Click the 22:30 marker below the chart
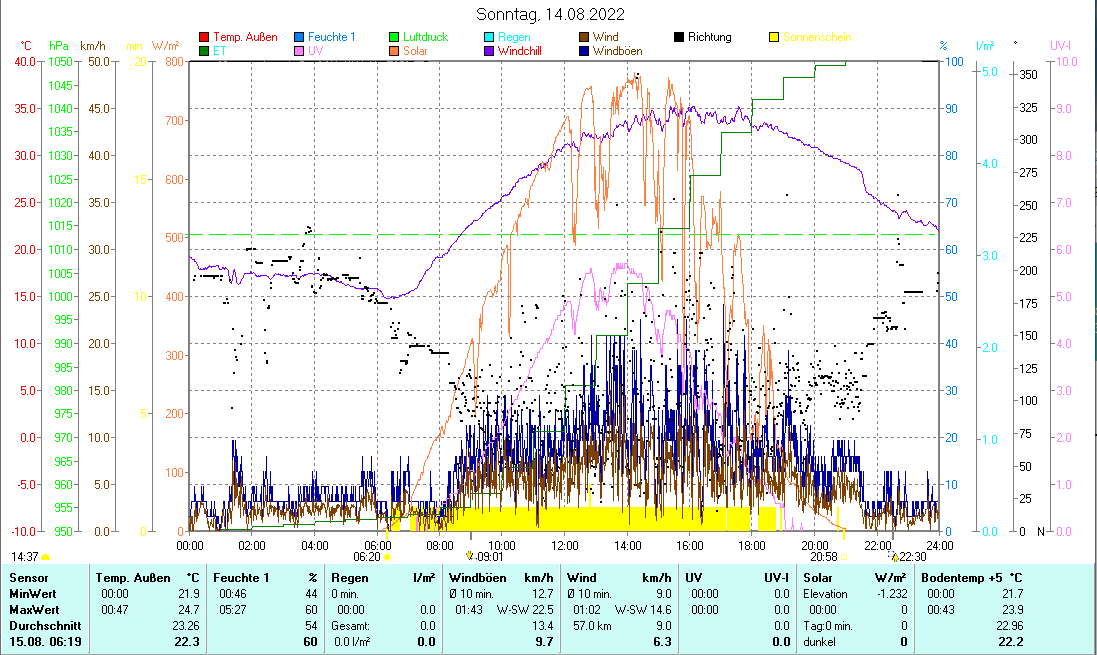 point(912,557)
